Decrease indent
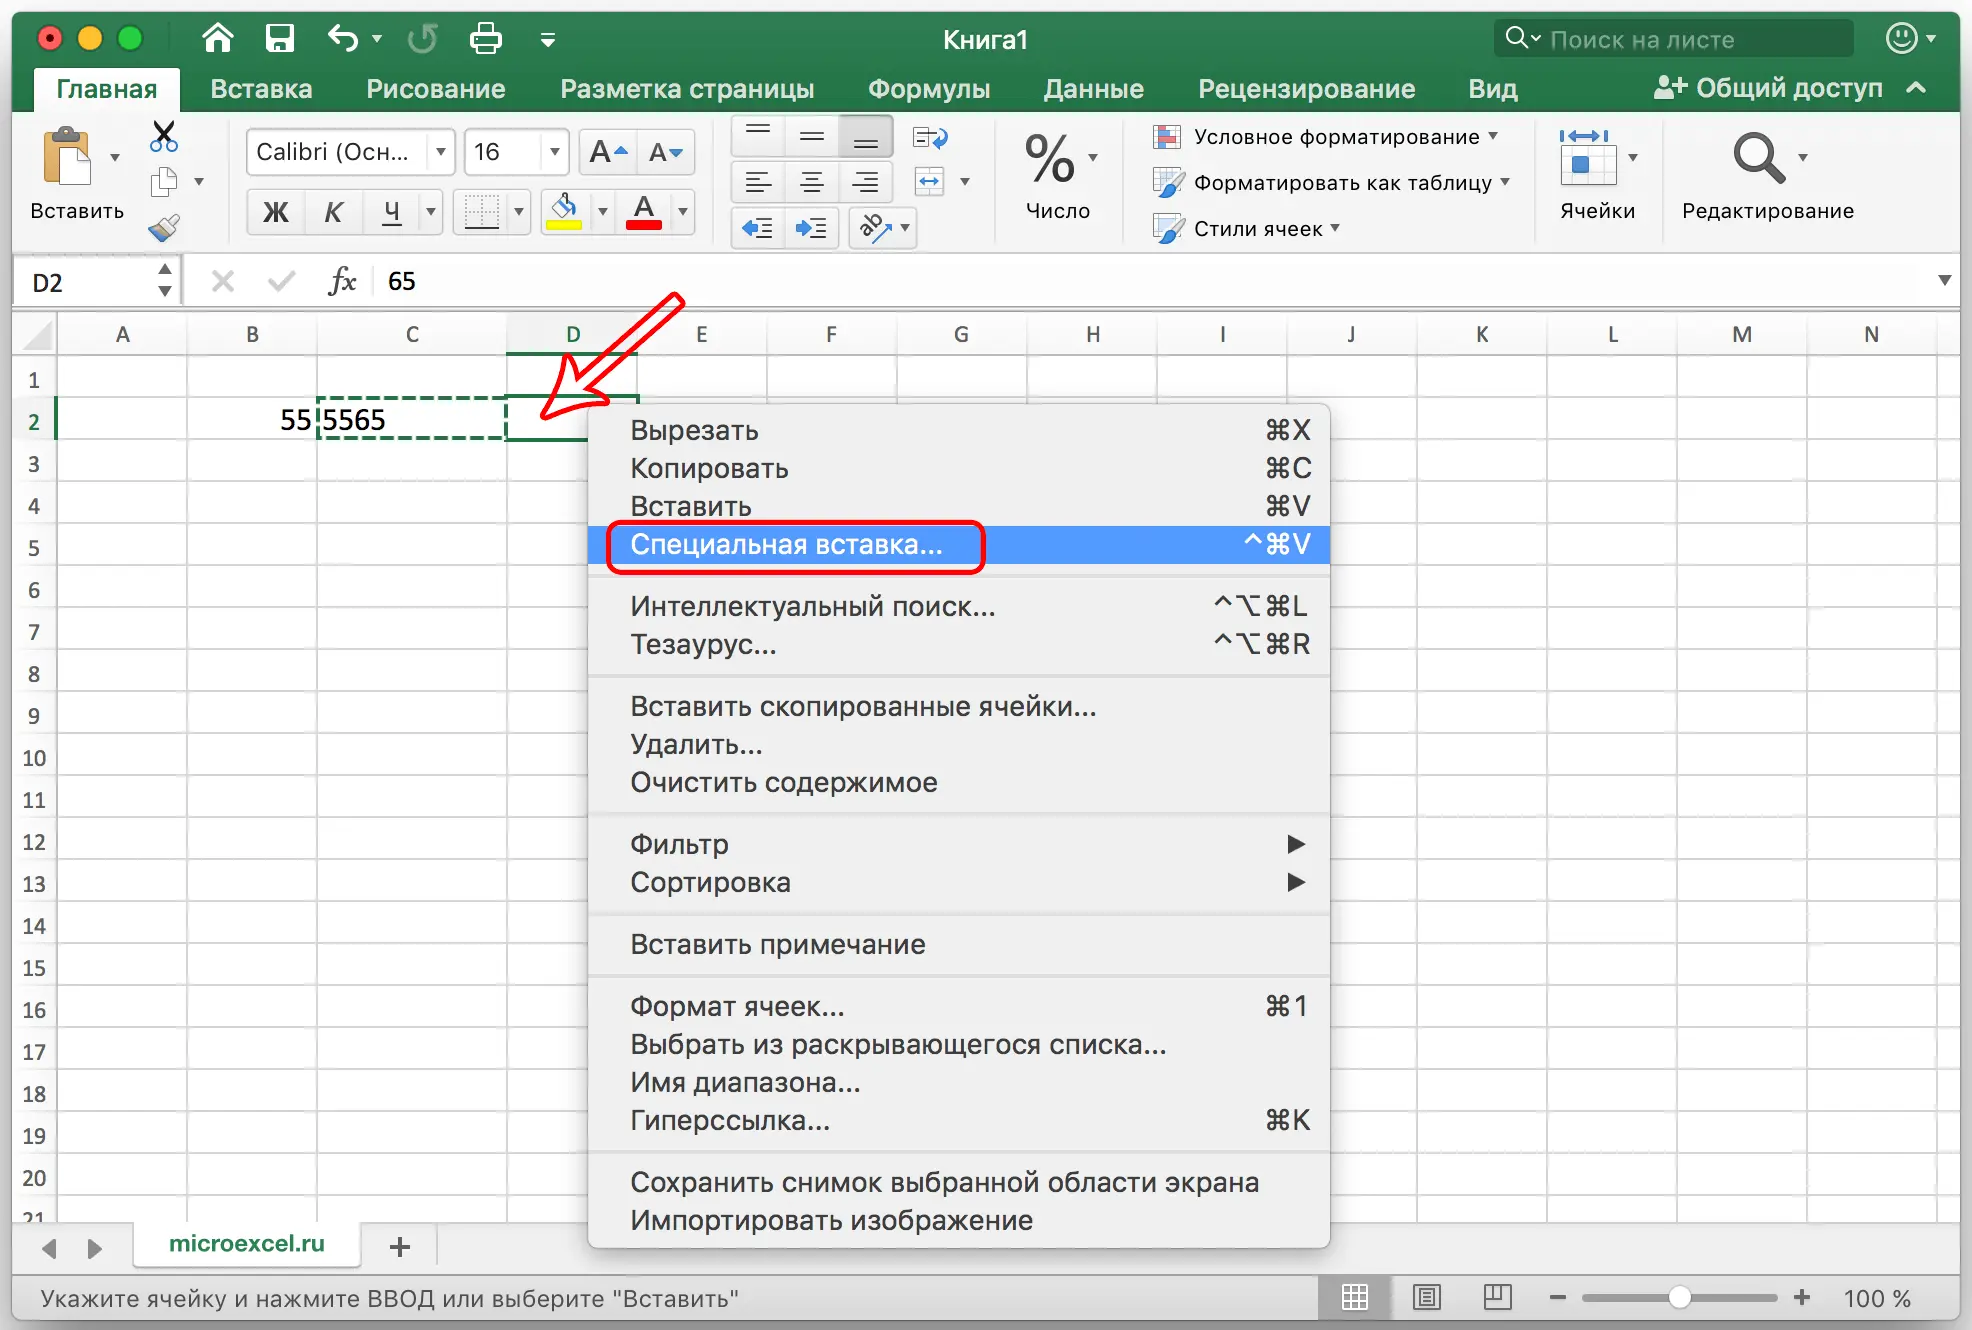The width and height of the screenshot is (1972, 1330). pos(758,228)
